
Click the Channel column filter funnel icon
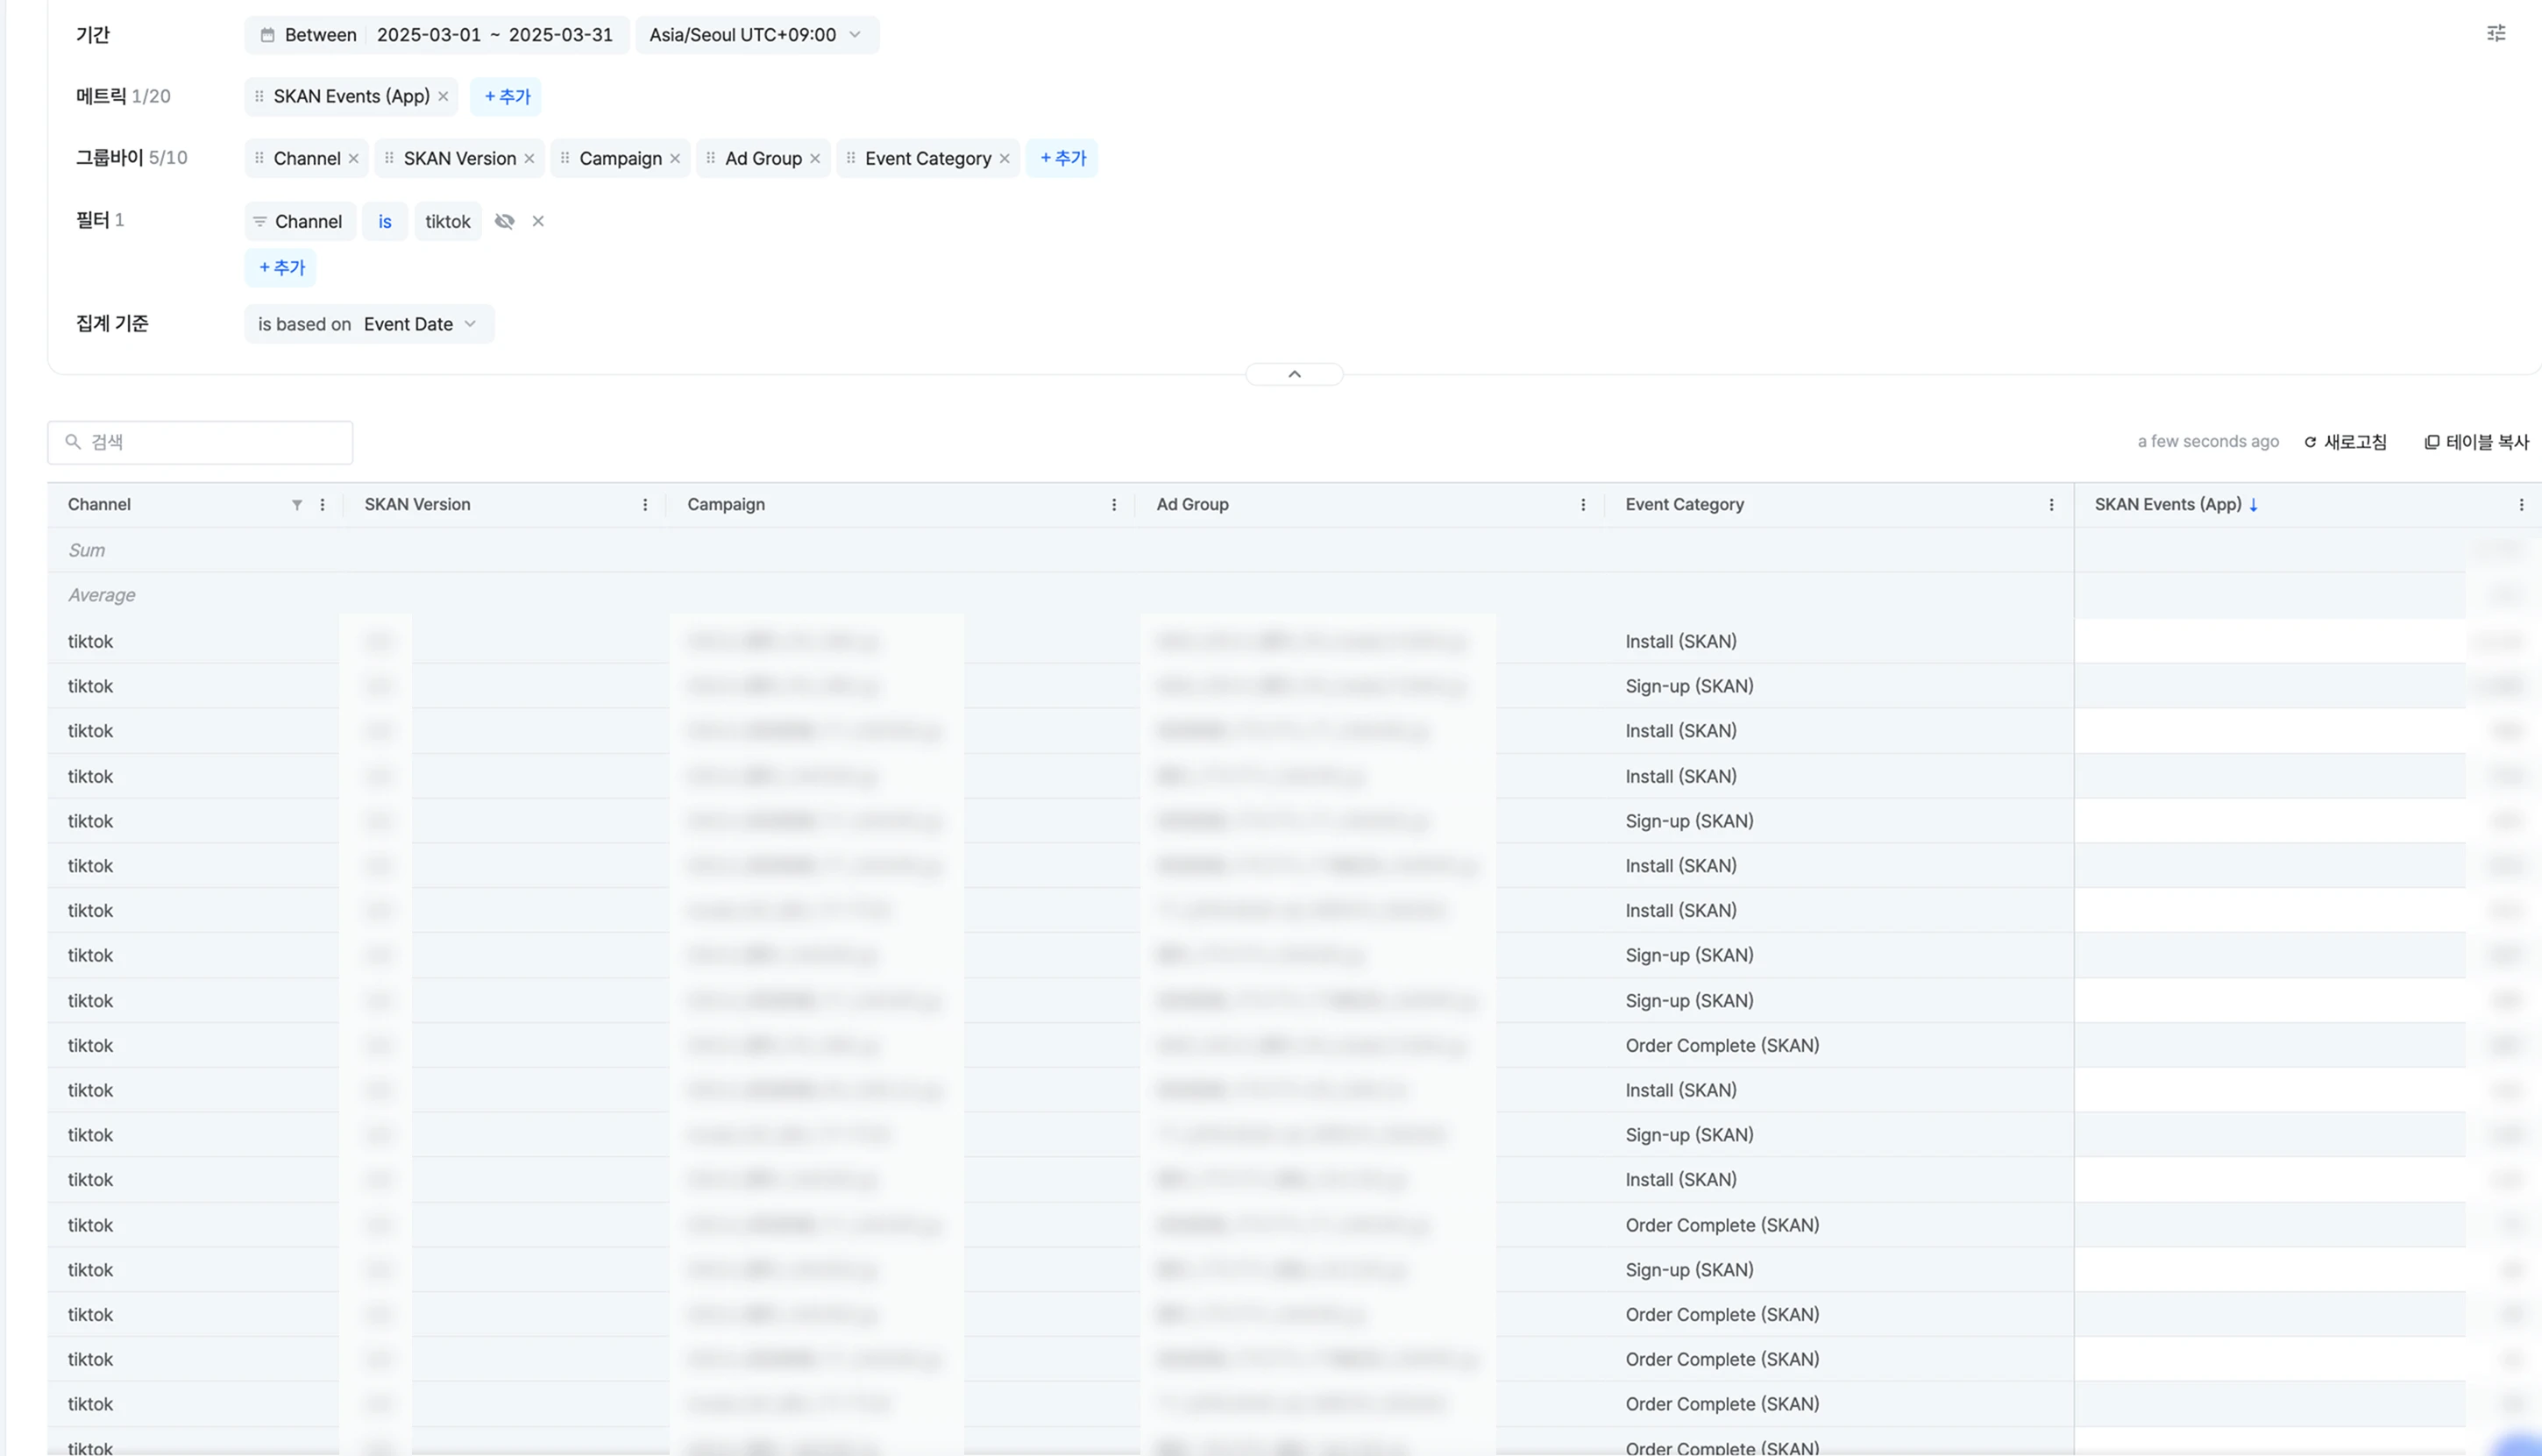pos(297,505)
